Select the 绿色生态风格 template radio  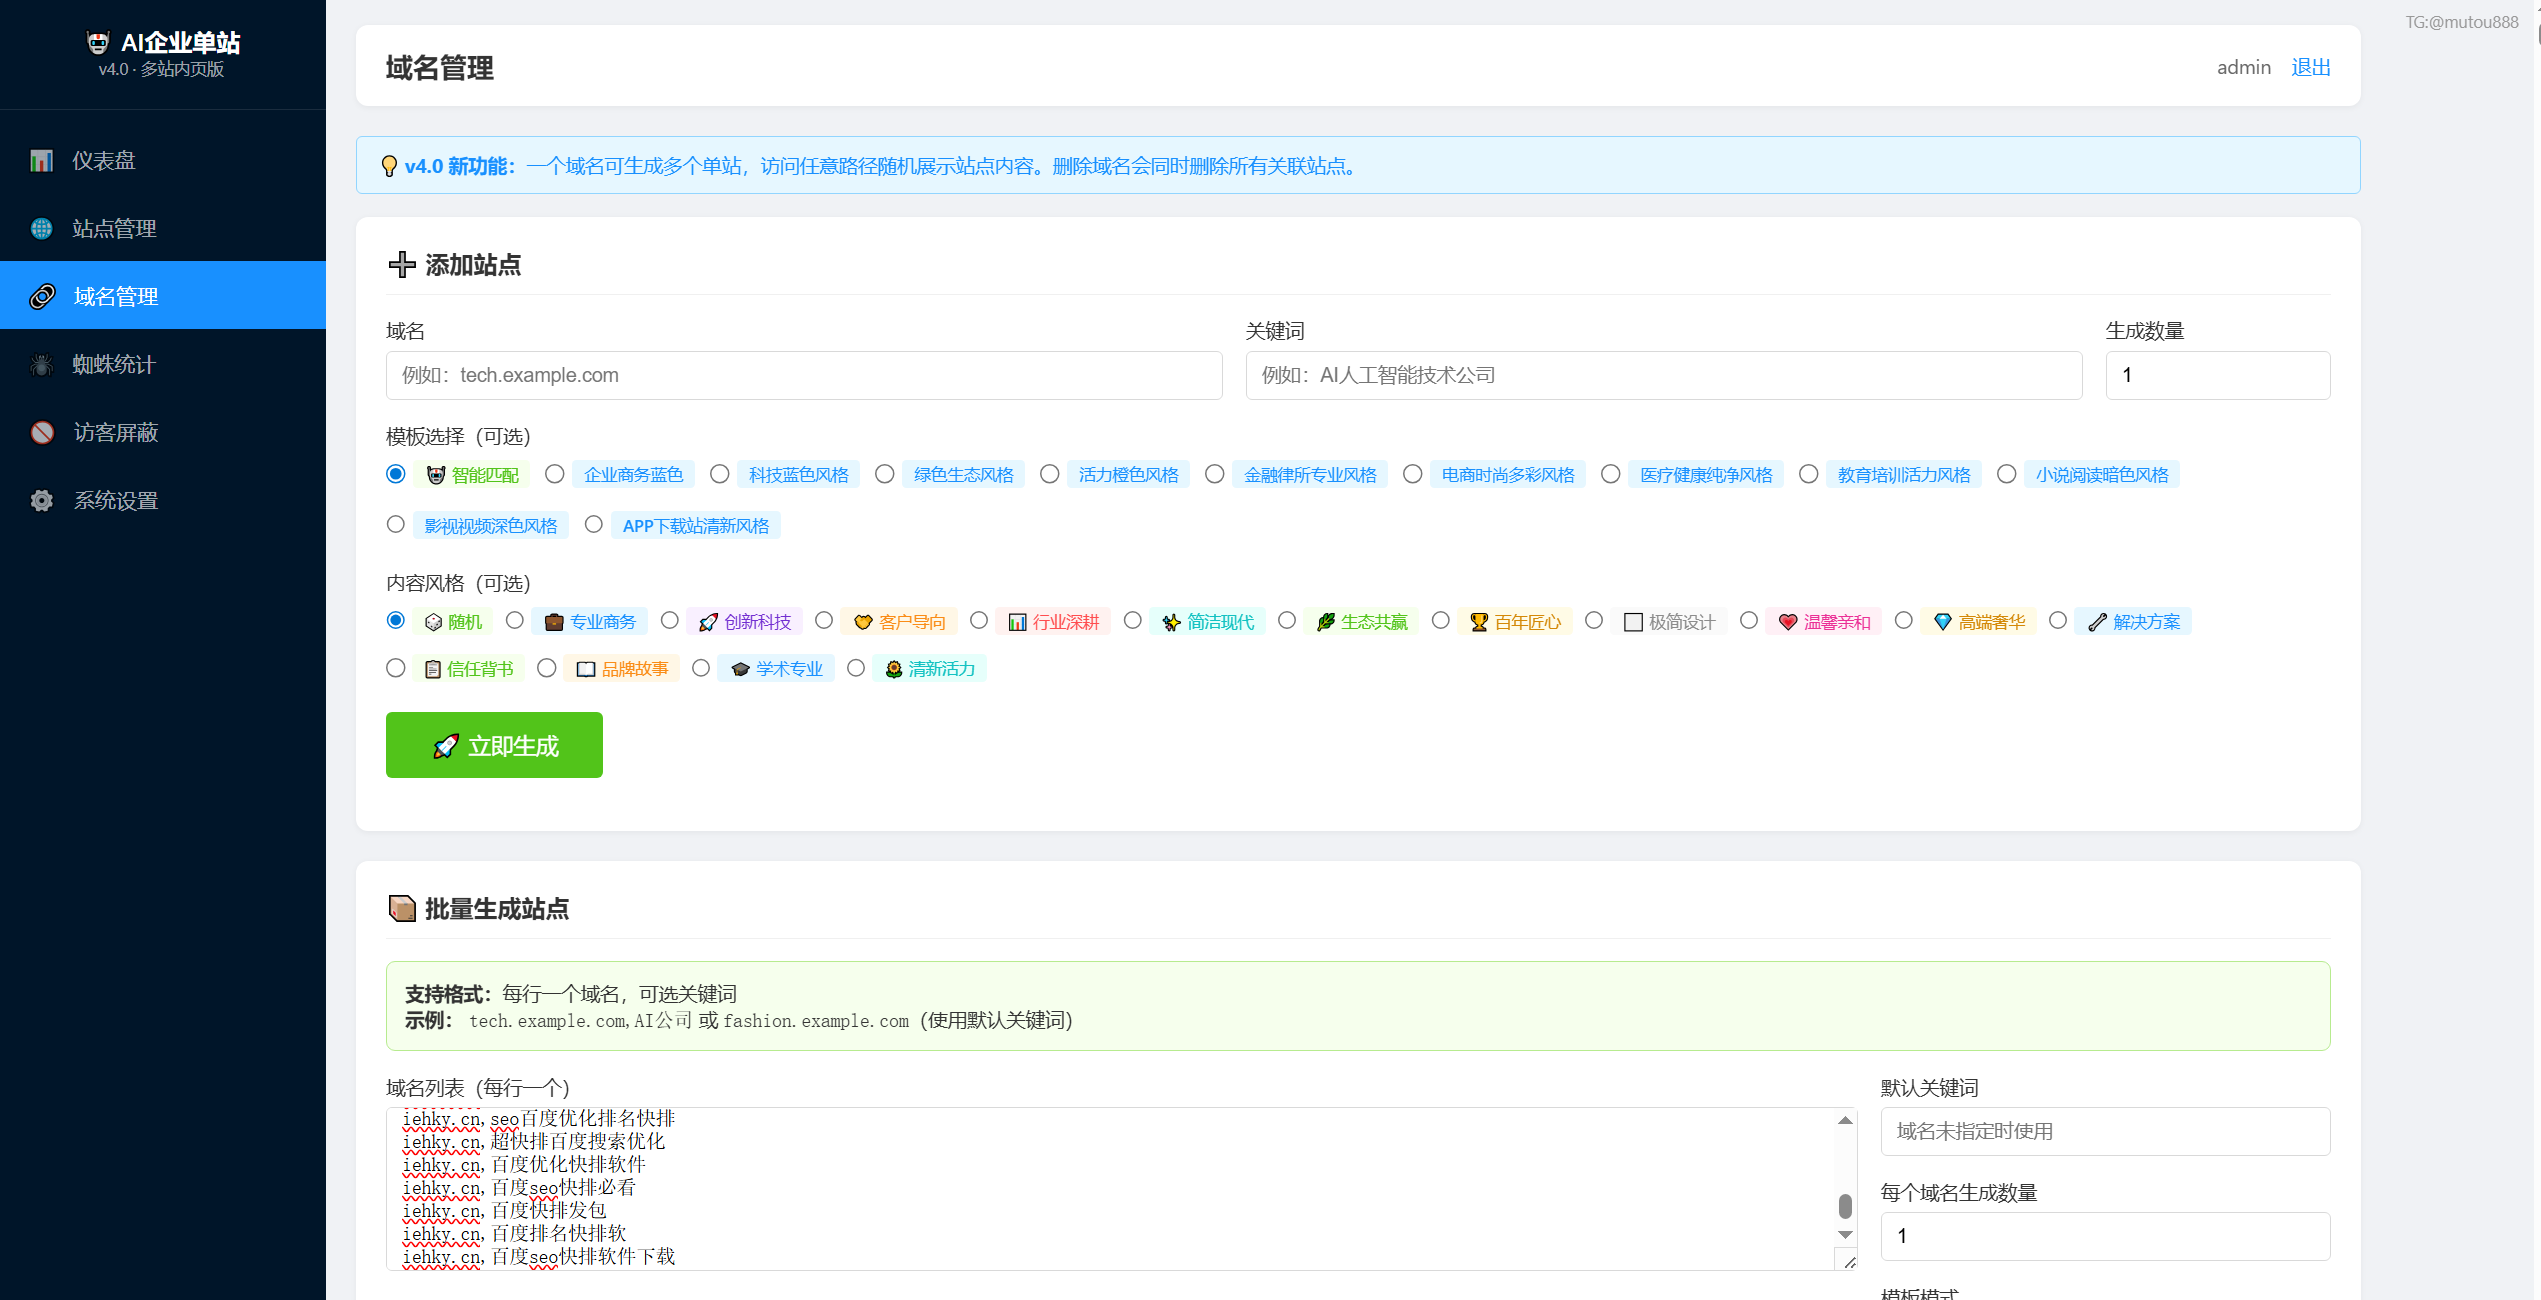pyautogui.click(x=885, y=474)
